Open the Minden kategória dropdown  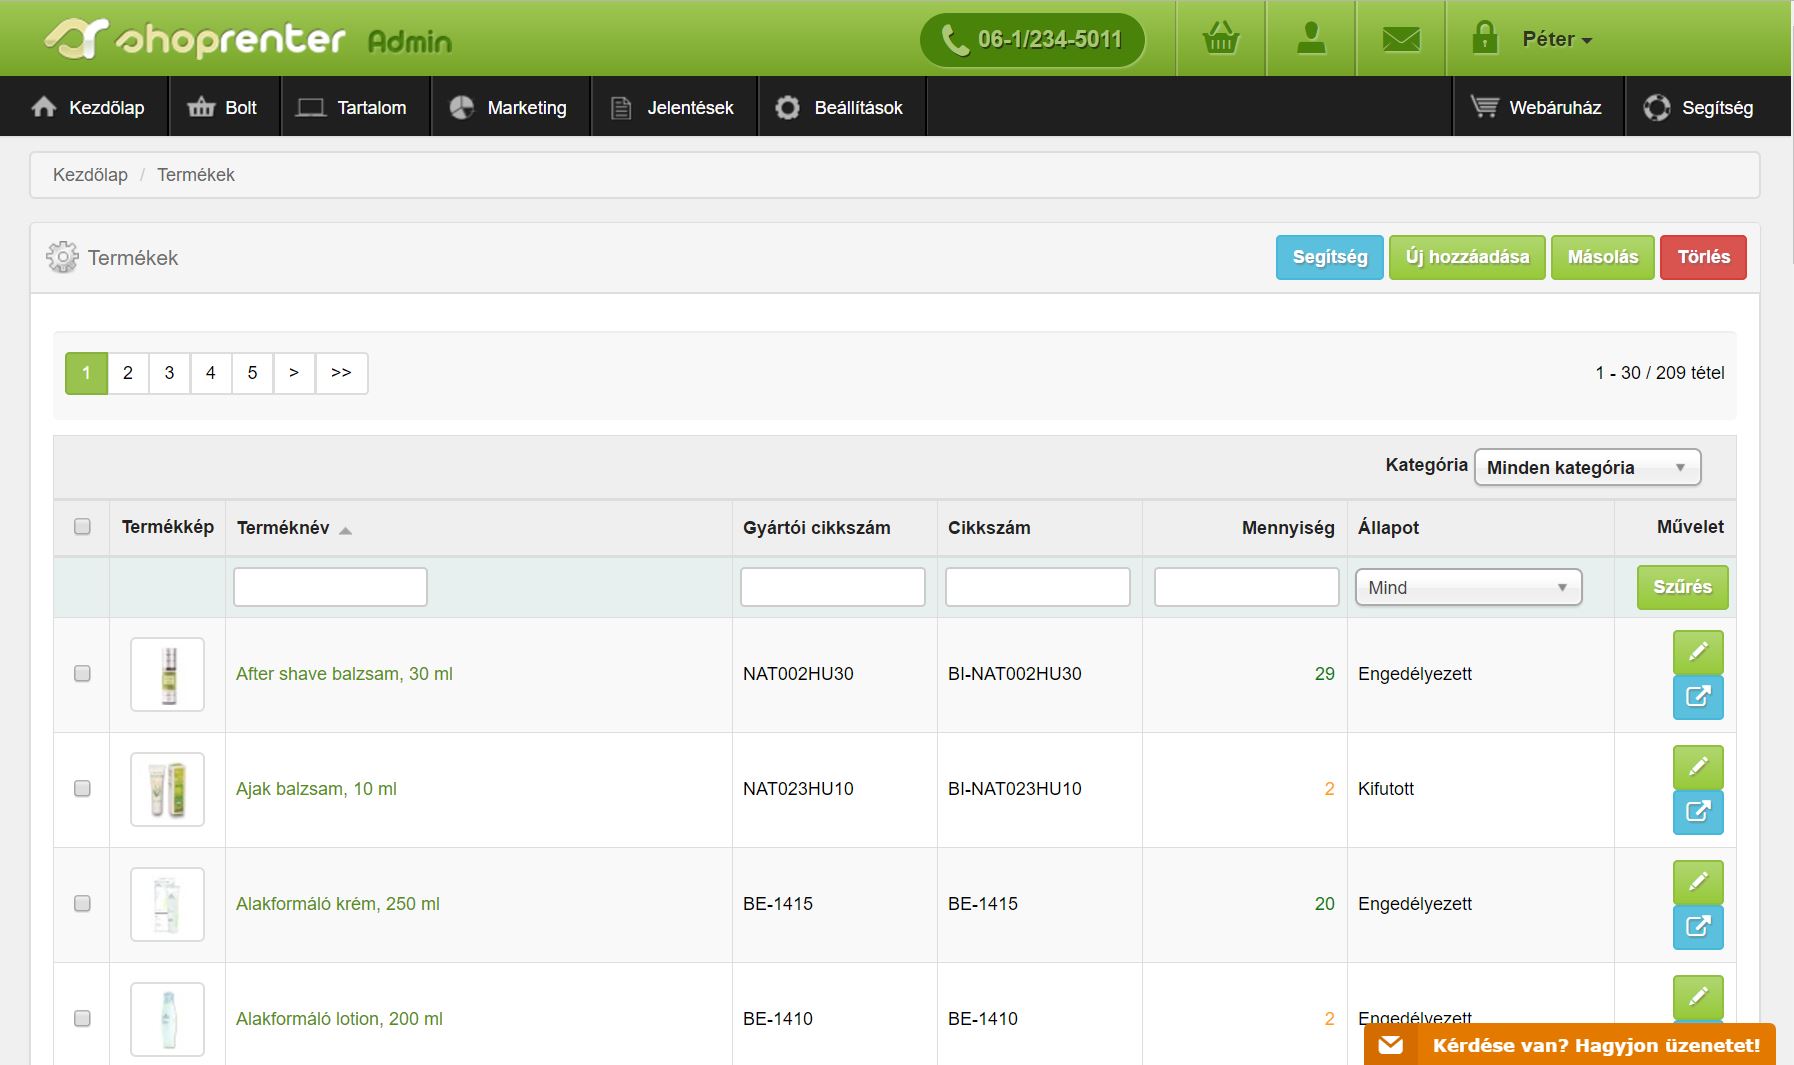pos(1586,467)
